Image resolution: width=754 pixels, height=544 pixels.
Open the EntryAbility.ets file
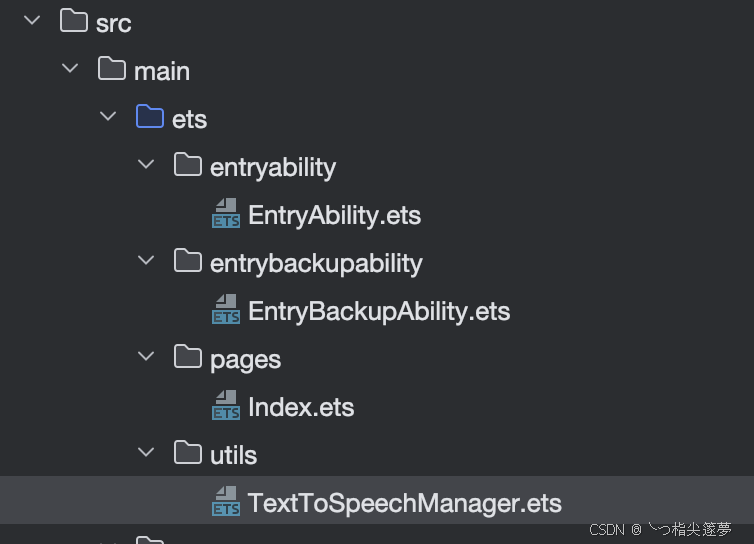(x=335, y=215)
